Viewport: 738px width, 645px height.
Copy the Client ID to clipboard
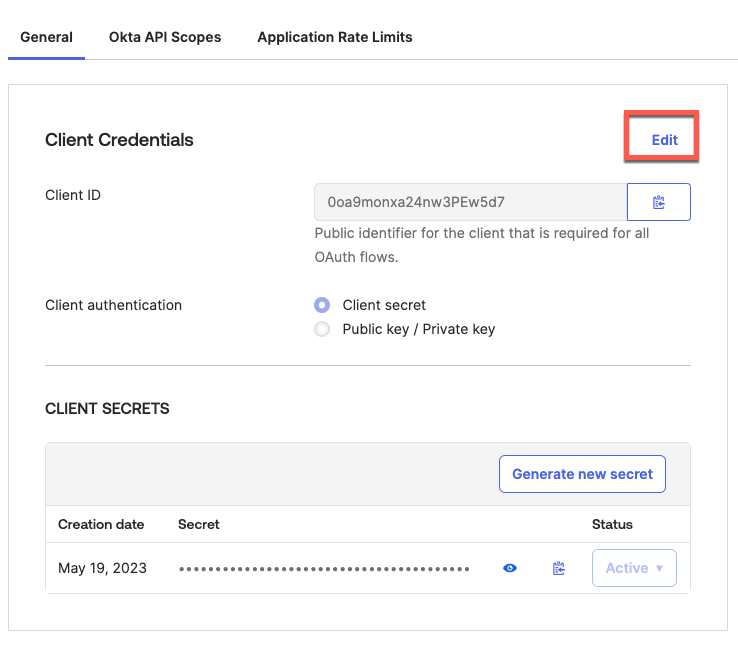[x=658, y=202]
